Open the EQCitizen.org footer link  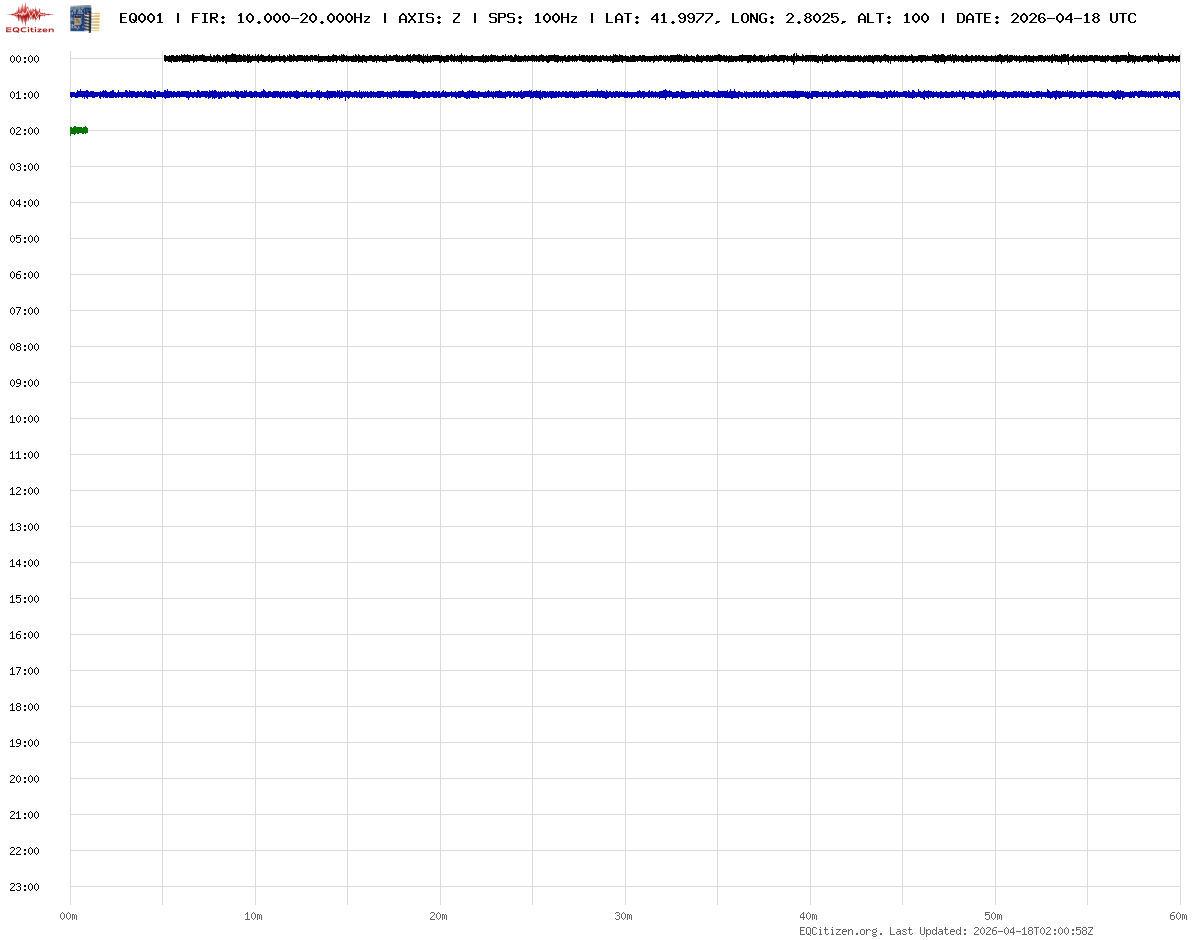841,931
